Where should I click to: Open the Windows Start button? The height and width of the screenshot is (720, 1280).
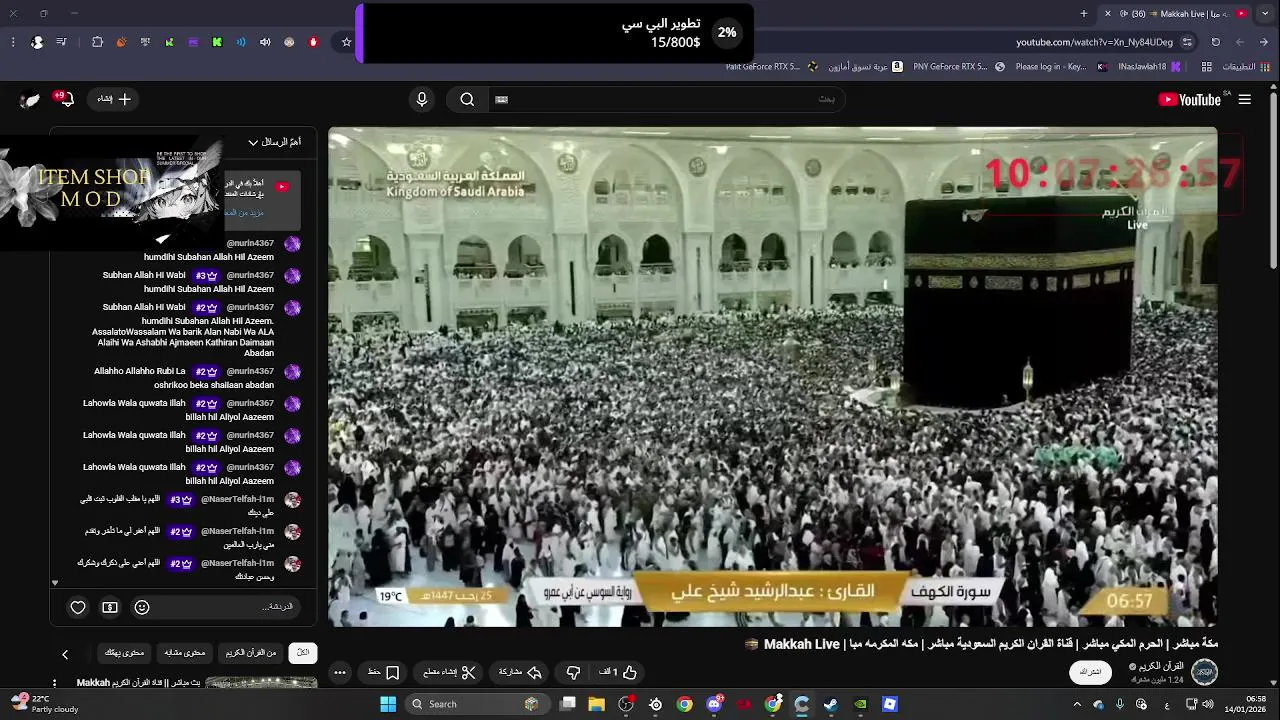388,704
